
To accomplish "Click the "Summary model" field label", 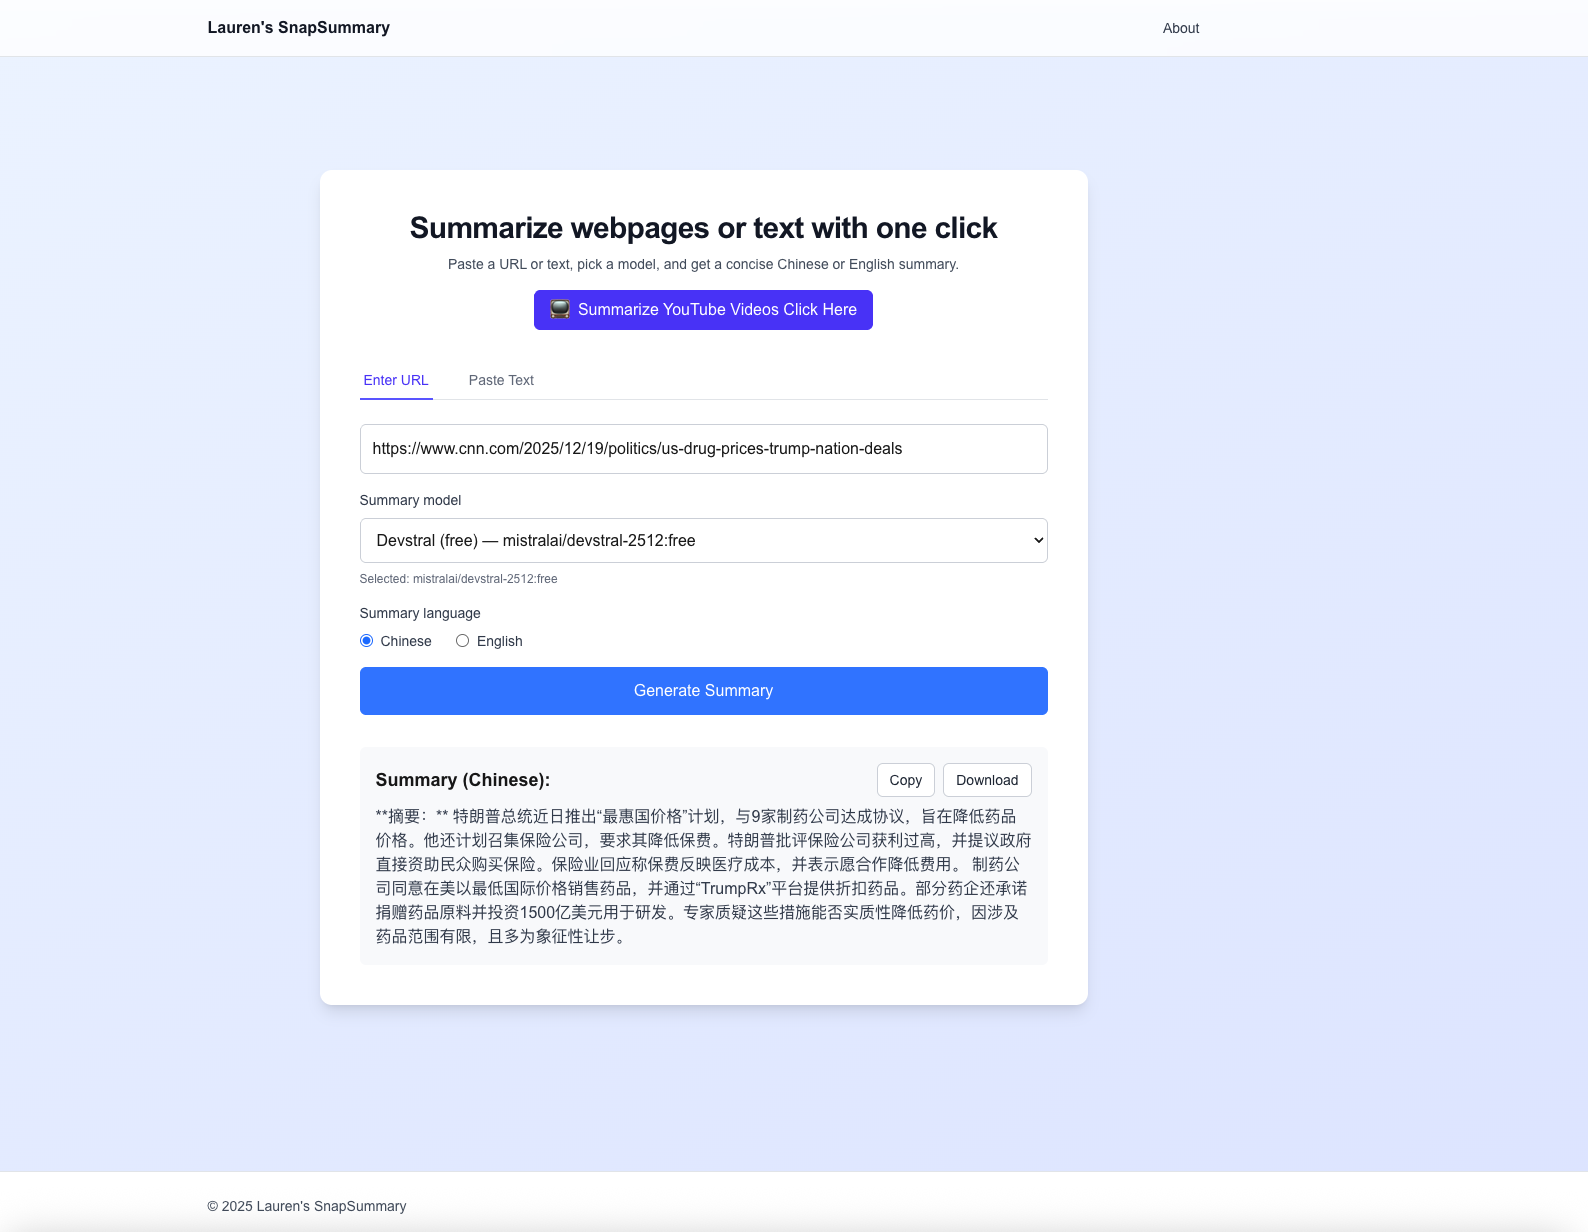I will tap(410, 500).
